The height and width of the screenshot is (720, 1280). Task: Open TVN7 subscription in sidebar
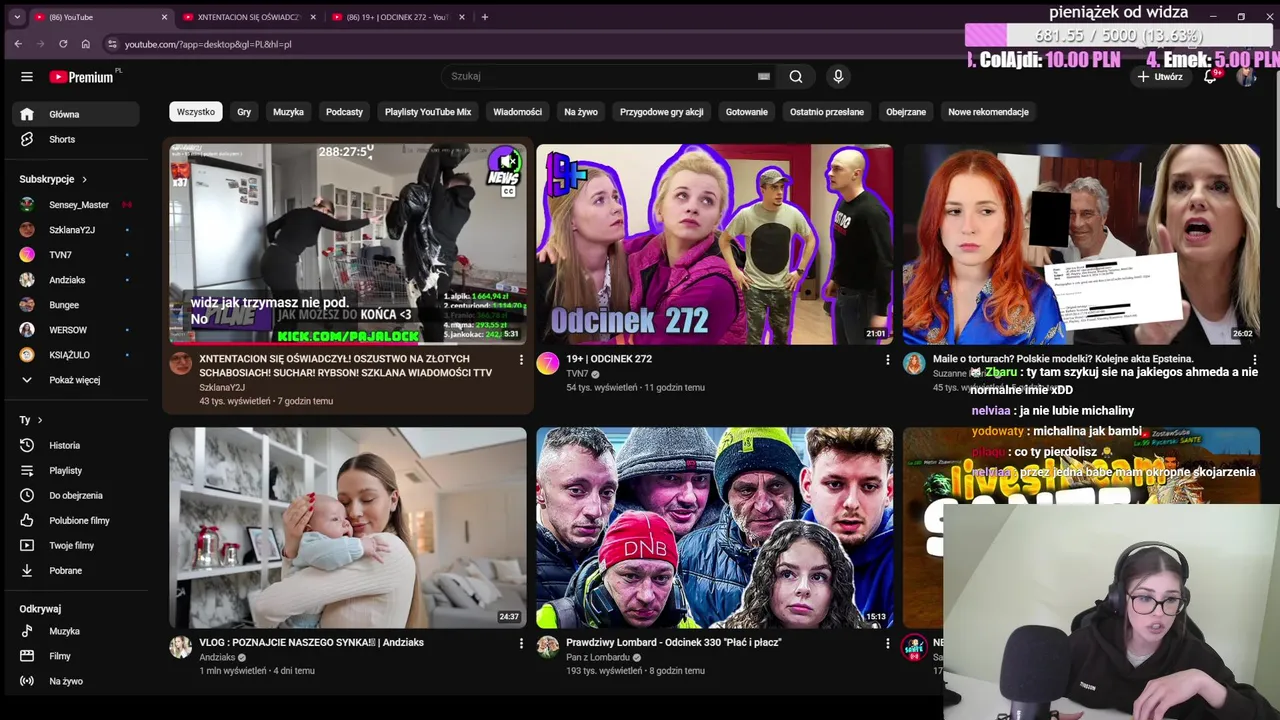76,255
